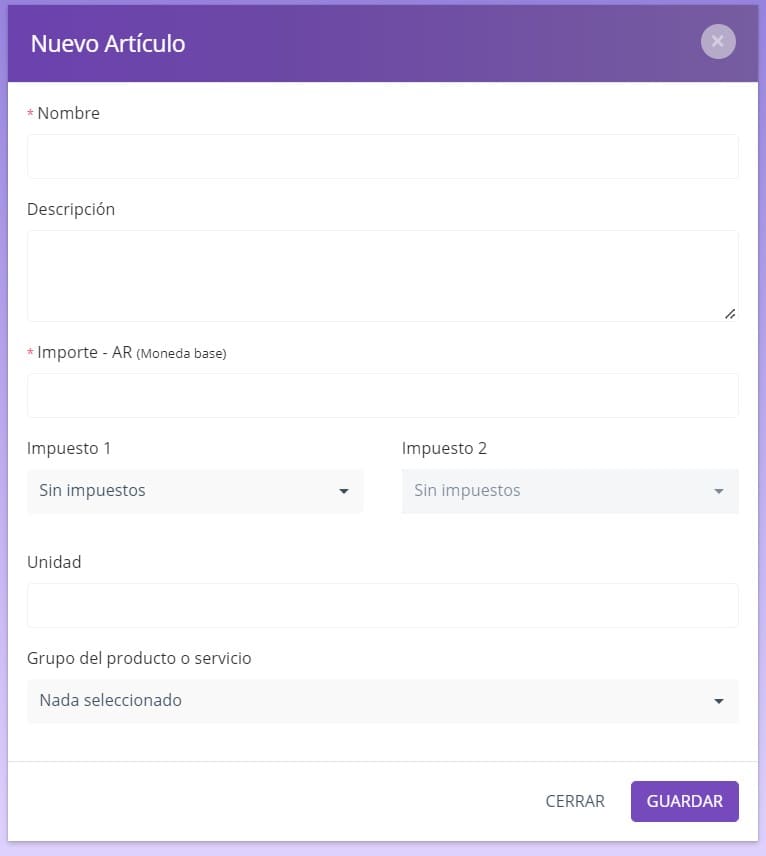The height and width of the screenshot is (856, 766).
Task: Focus the Nombre text field
Action: 383,156
